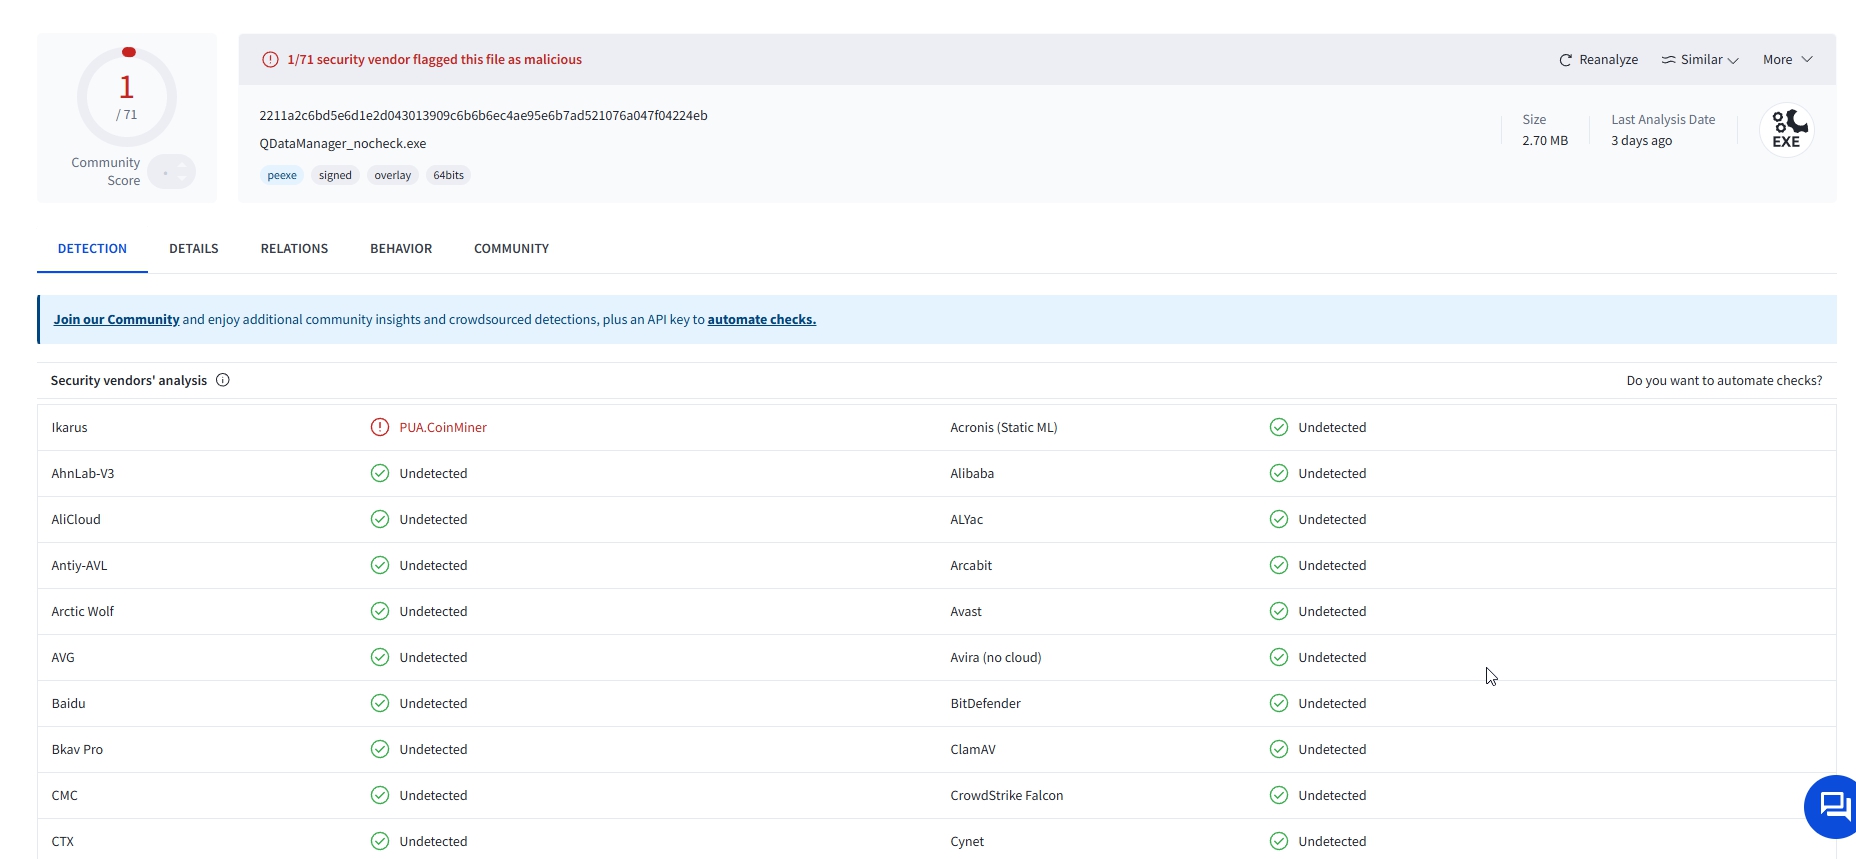Click the green check icon for CrowdStrike Falcon

(x=1279, y=795)
